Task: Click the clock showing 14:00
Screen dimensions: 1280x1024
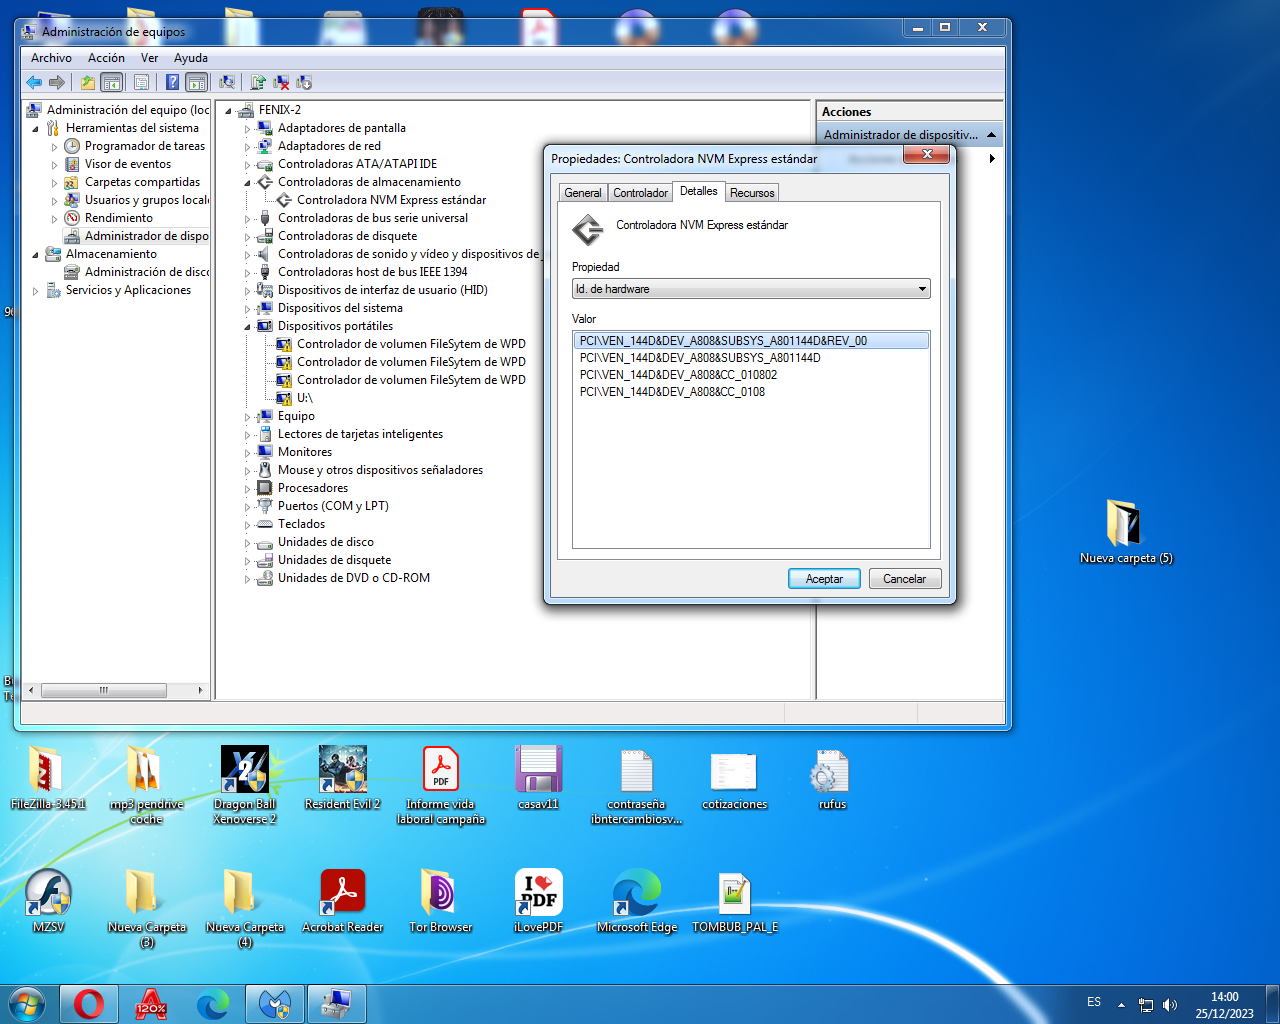Action: [x=1224, y=997]
